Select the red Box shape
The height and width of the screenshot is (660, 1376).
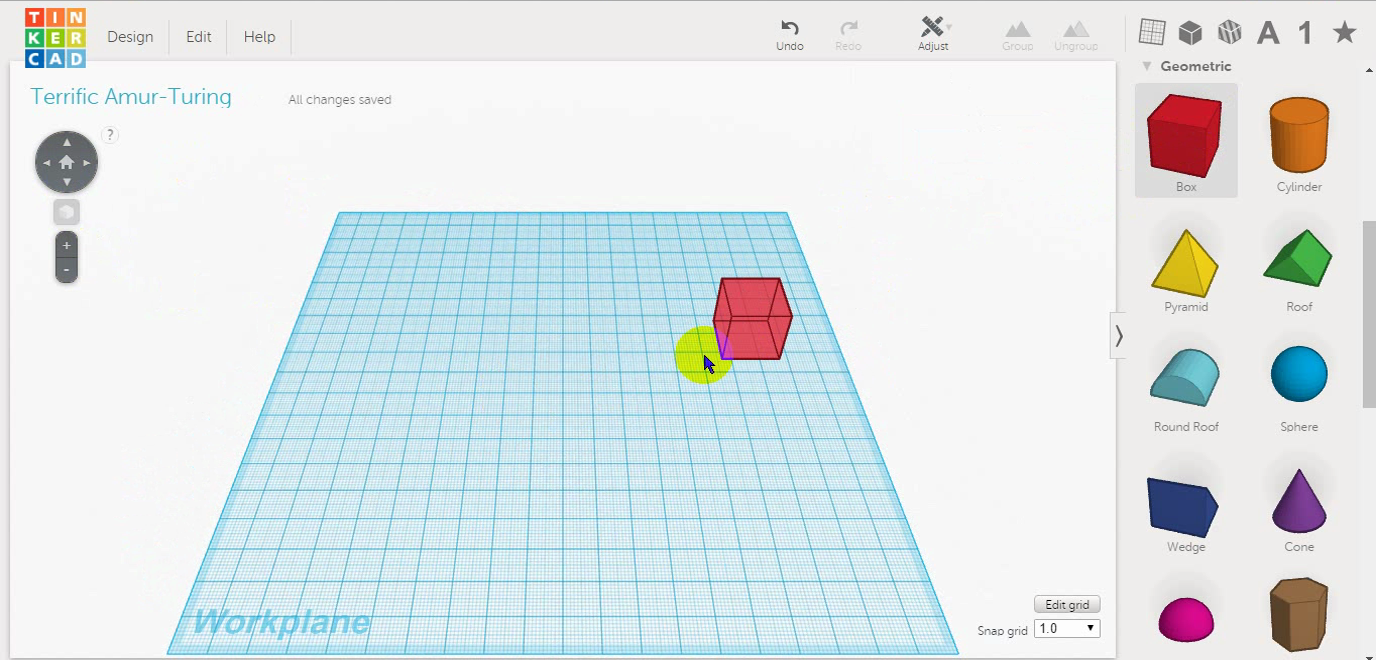pos(1185,135)
